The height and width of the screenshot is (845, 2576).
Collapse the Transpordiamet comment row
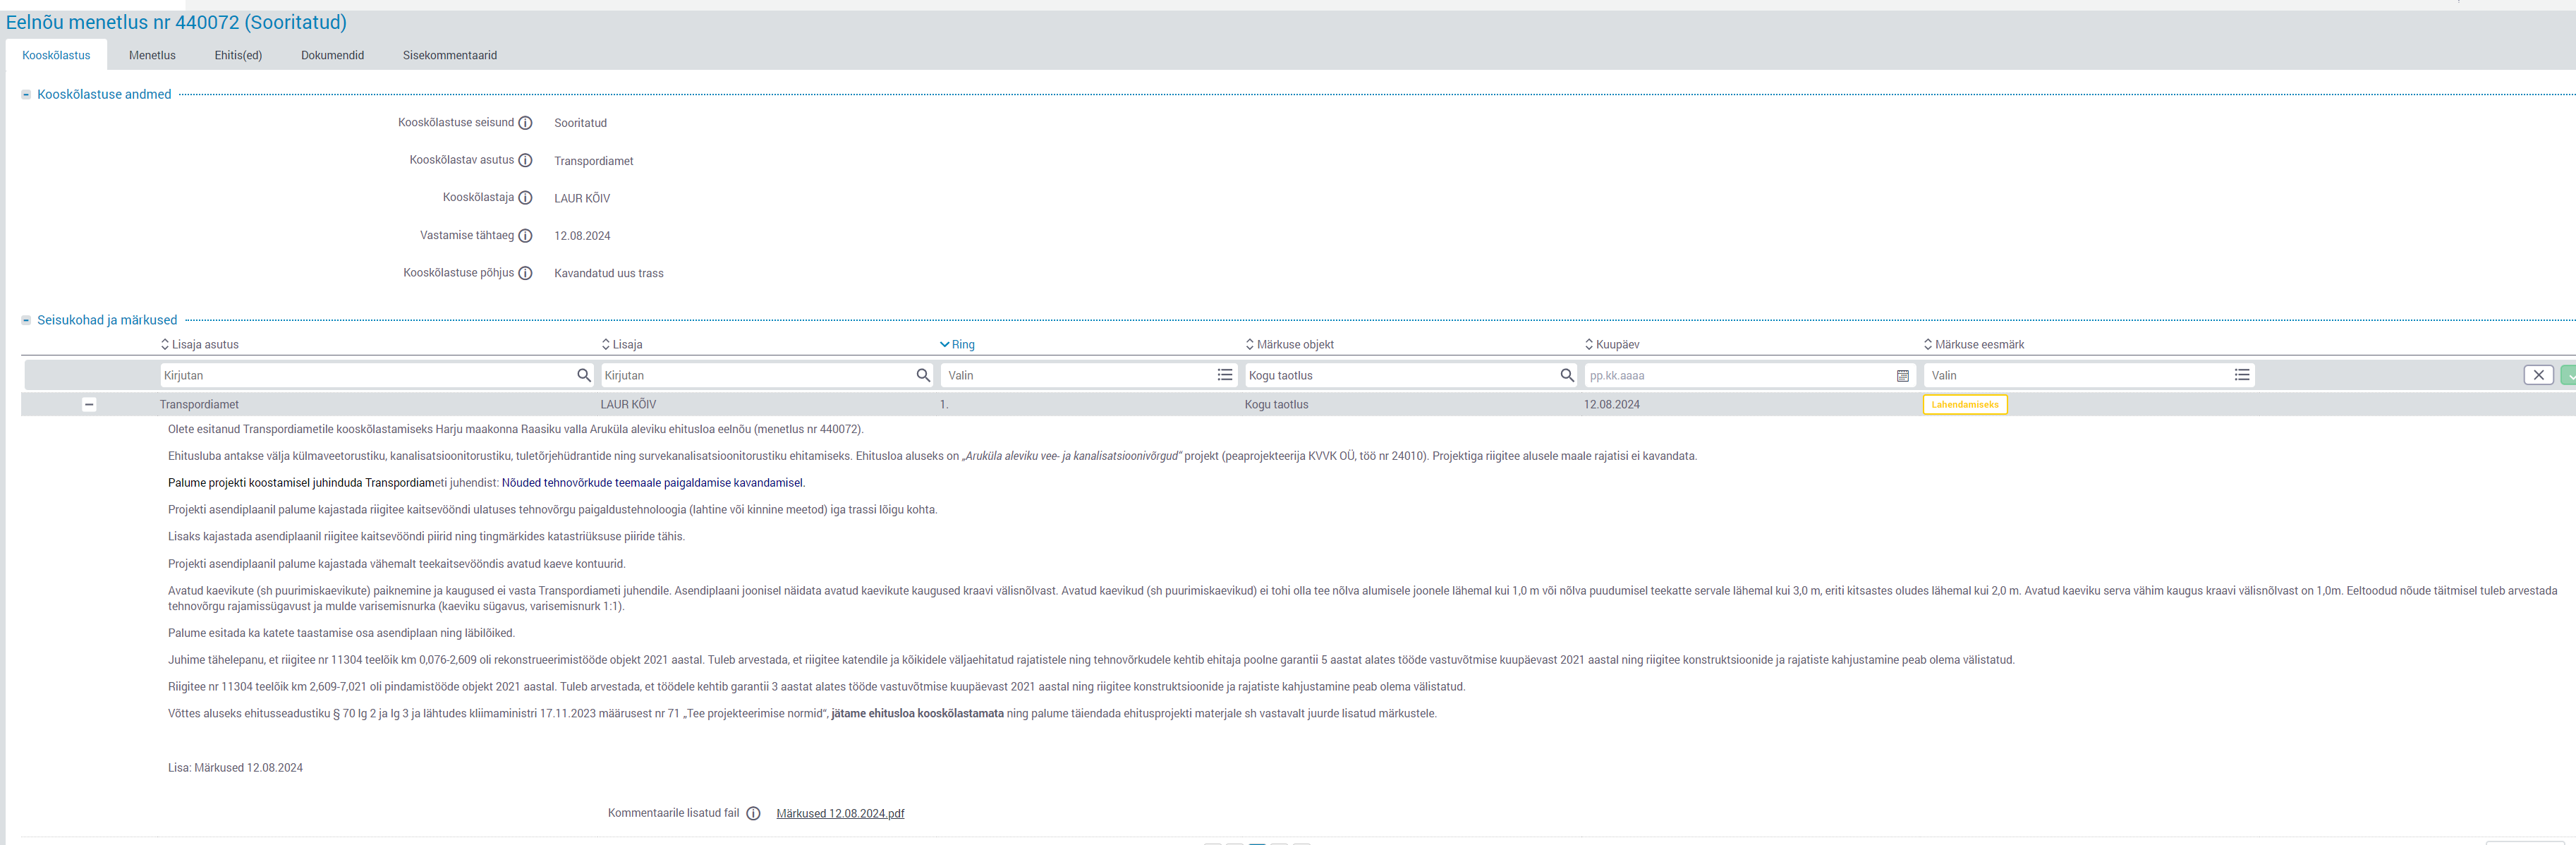[89, 405]
